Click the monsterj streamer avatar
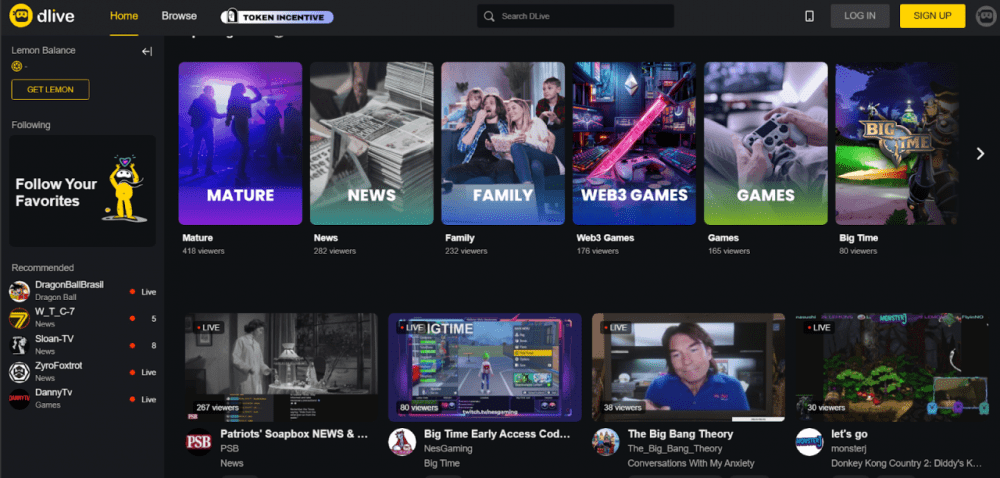This screenshot has width=1000, height=478. pos(809,442)
